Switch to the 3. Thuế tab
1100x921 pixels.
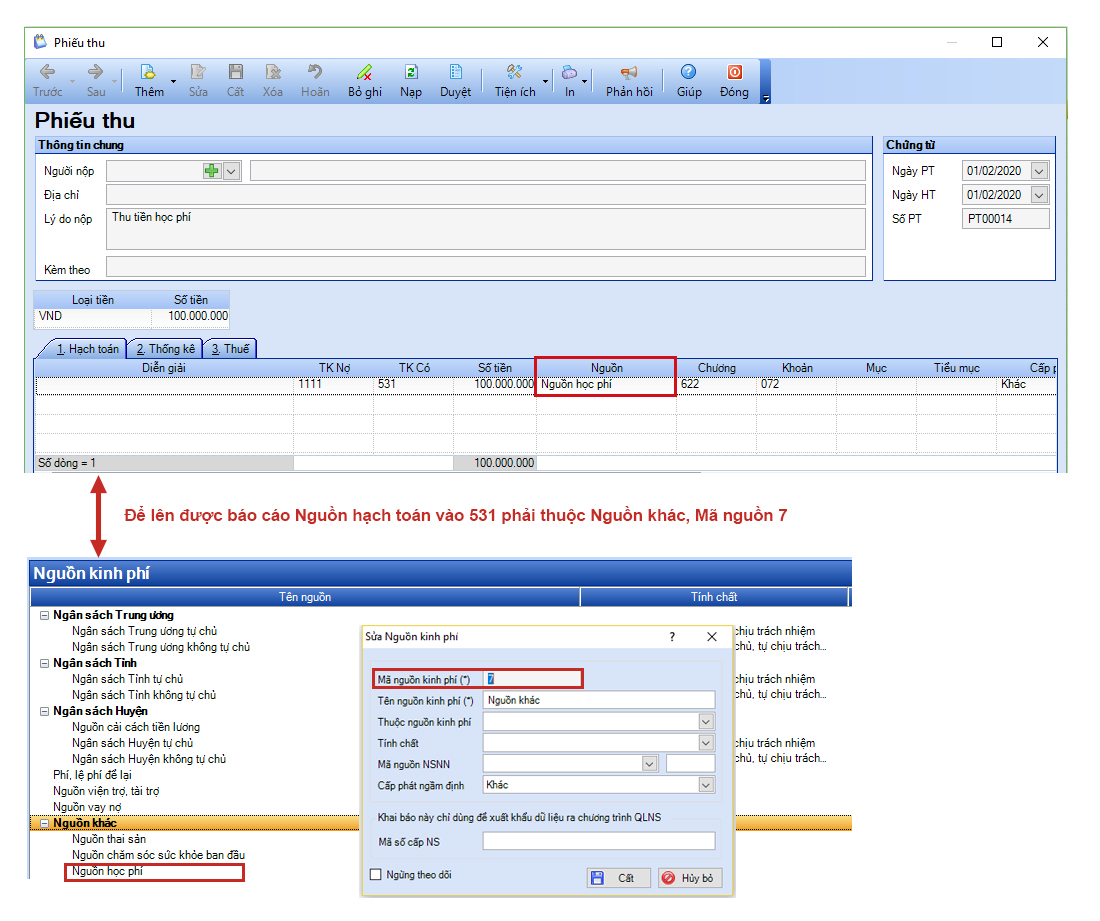click(x=230, y=349)
